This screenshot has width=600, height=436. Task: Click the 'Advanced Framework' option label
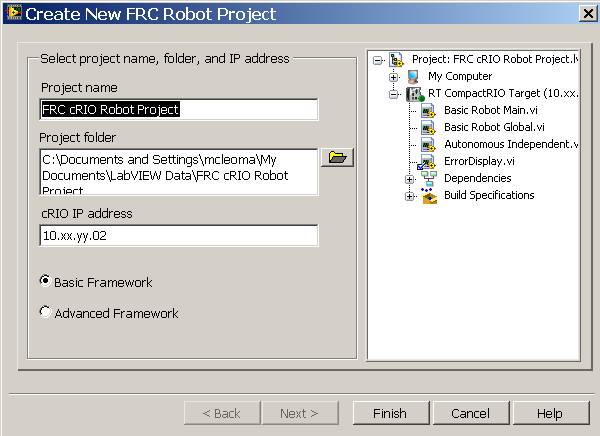coord(116,314)
